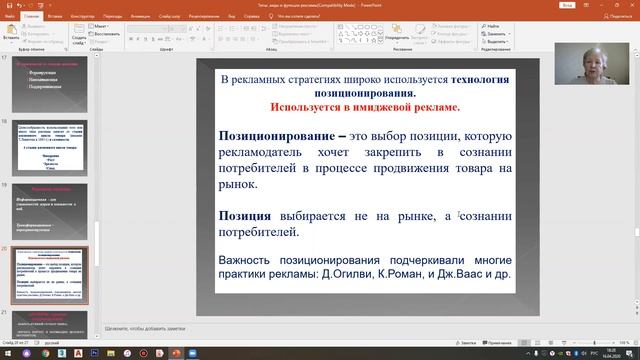Image resolution: width=640 pixels, height=360 pixels.
Task: Open the font size combo box
Action: tap(177, 29)
